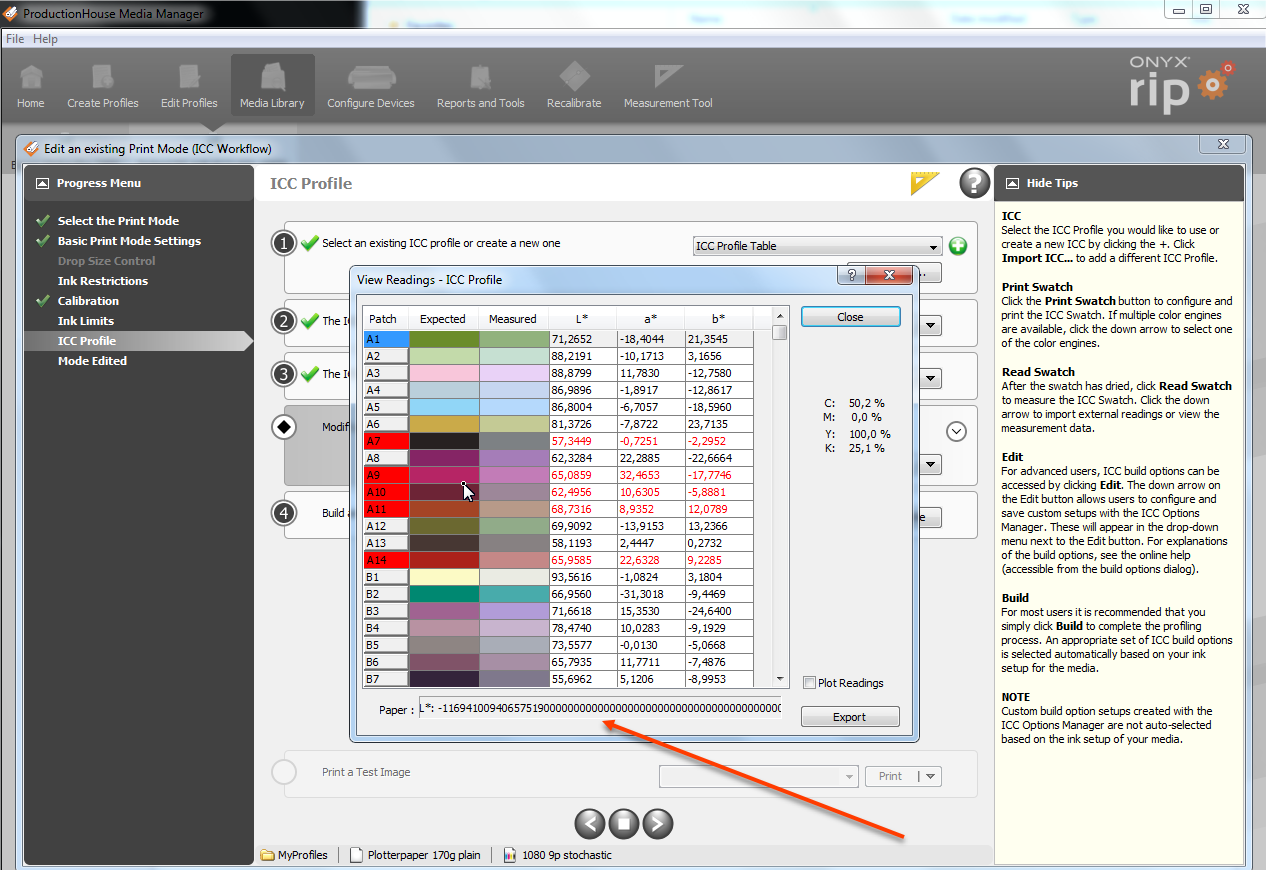Image resolution: width=1266 pixels, height=870 pixels.
Task: Select the Modify step diamond radio
Action: (286, 427)
